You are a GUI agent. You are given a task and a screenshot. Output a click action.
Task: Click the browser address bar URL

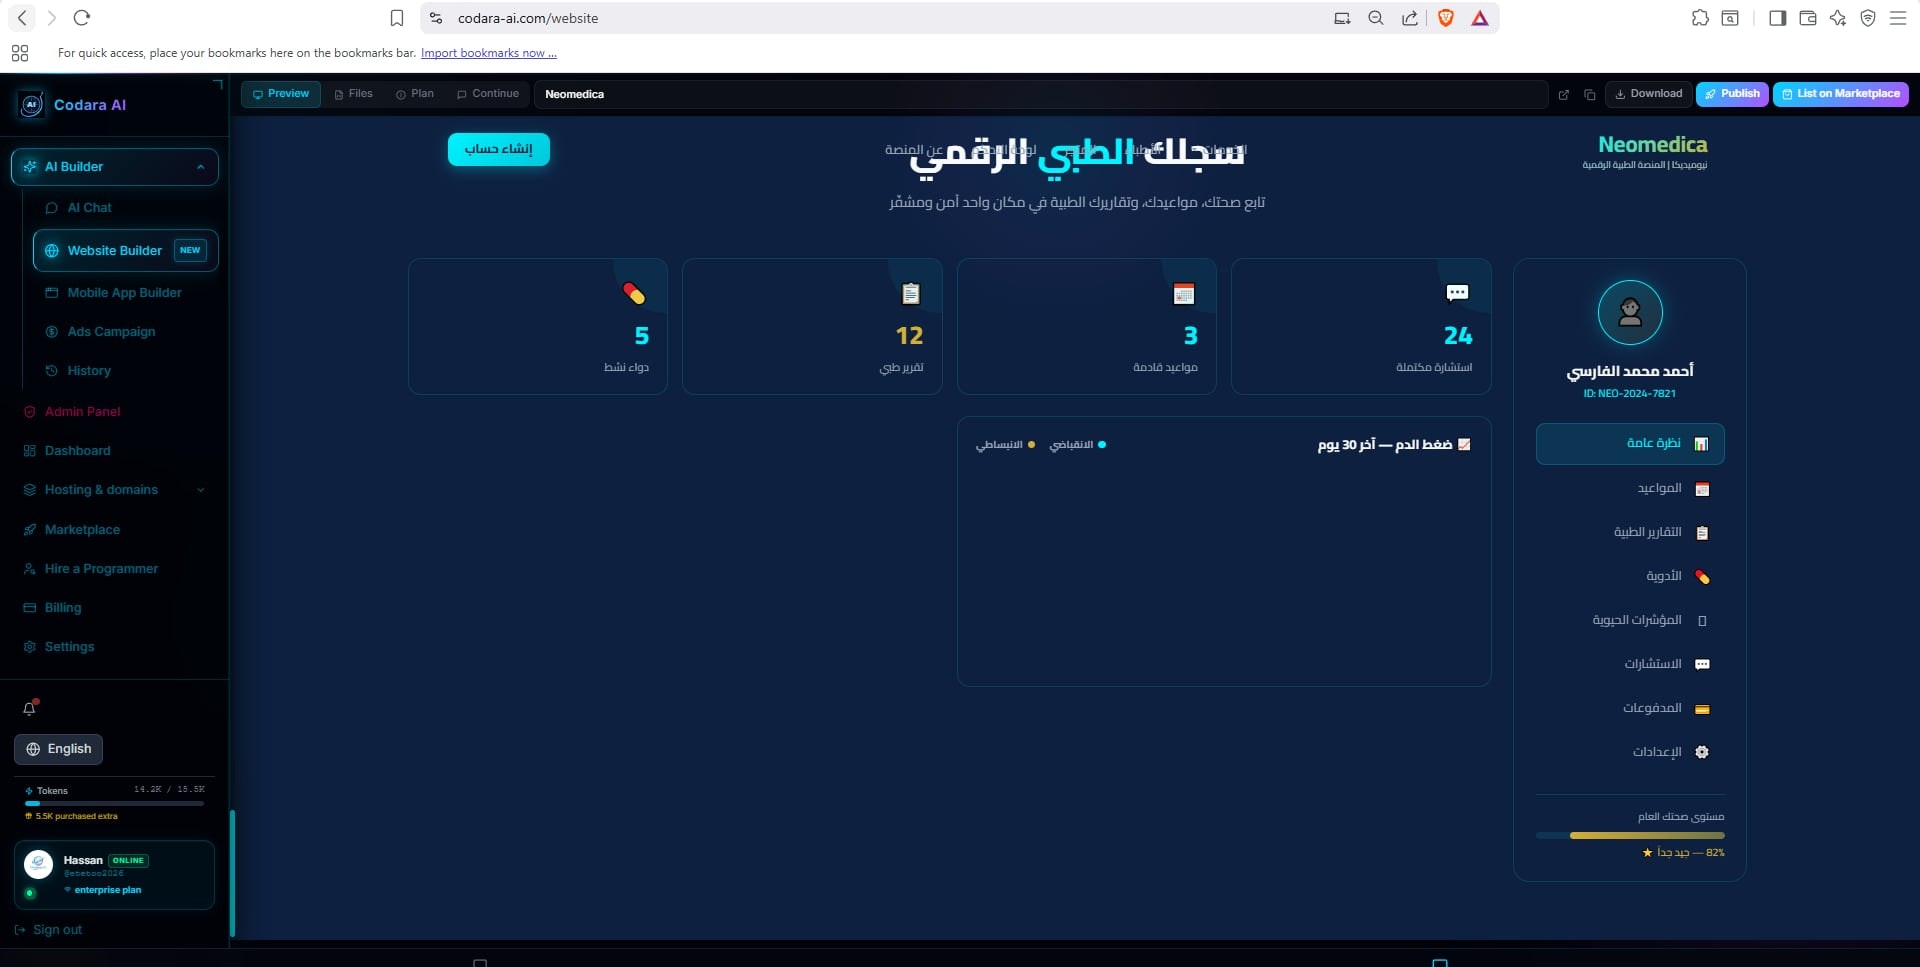pos(528,18)
